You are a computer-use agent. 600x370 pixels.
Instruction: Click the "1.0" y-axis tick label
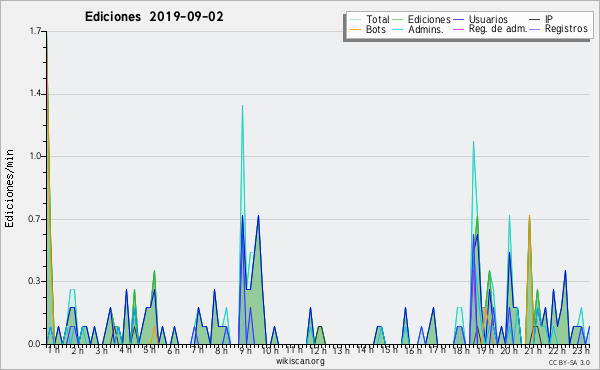[35, 156]
